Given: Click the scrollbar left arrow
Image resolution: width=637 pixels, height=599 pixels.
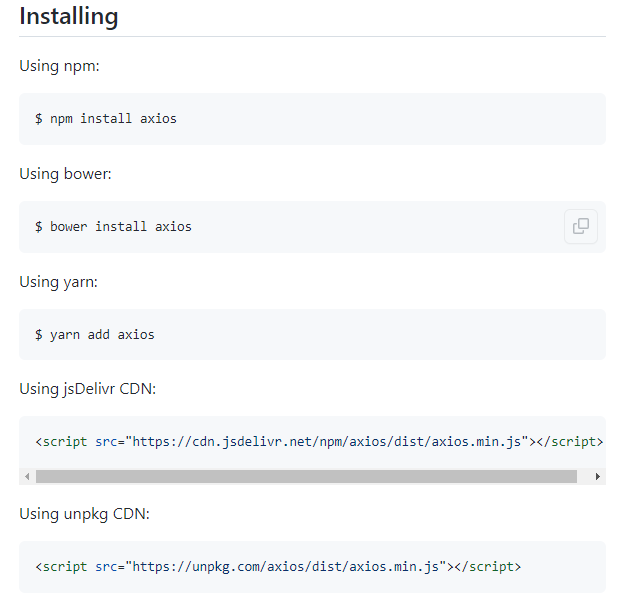Looking at the screenshot, I should pos(26,477).
